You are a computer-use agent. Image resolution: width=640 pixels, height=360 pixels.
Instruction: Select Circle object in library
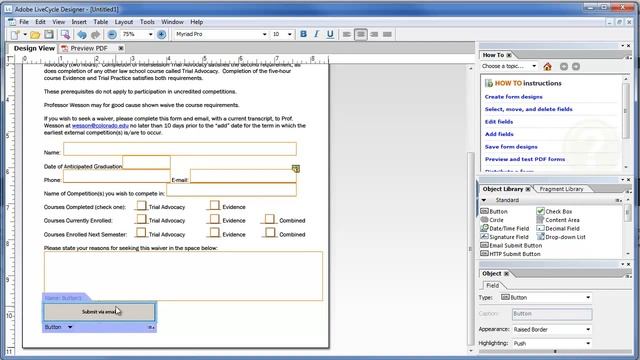pos(492,220)
